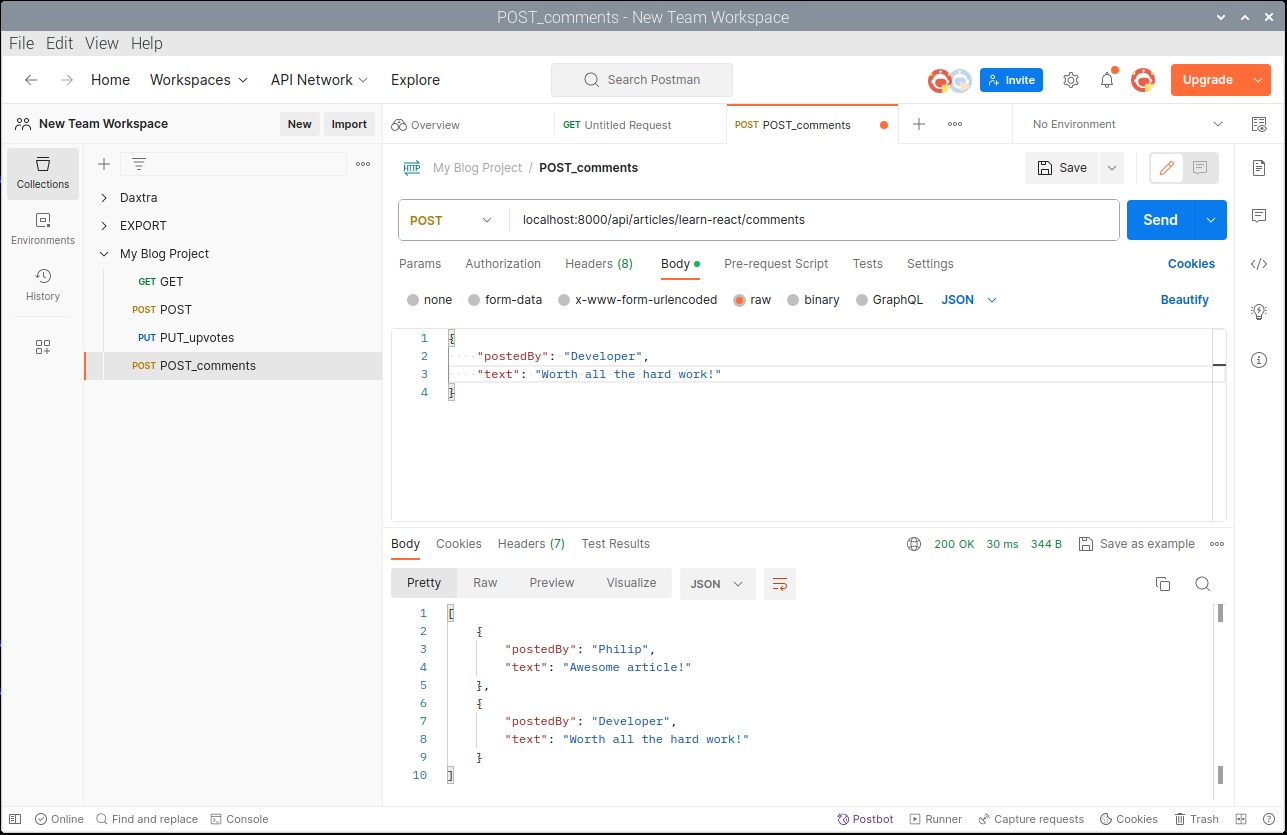The height and width of the screenshot is (835, 1287).
Task: Switch to the Pre-request Script tab
Action: point(776,264)
